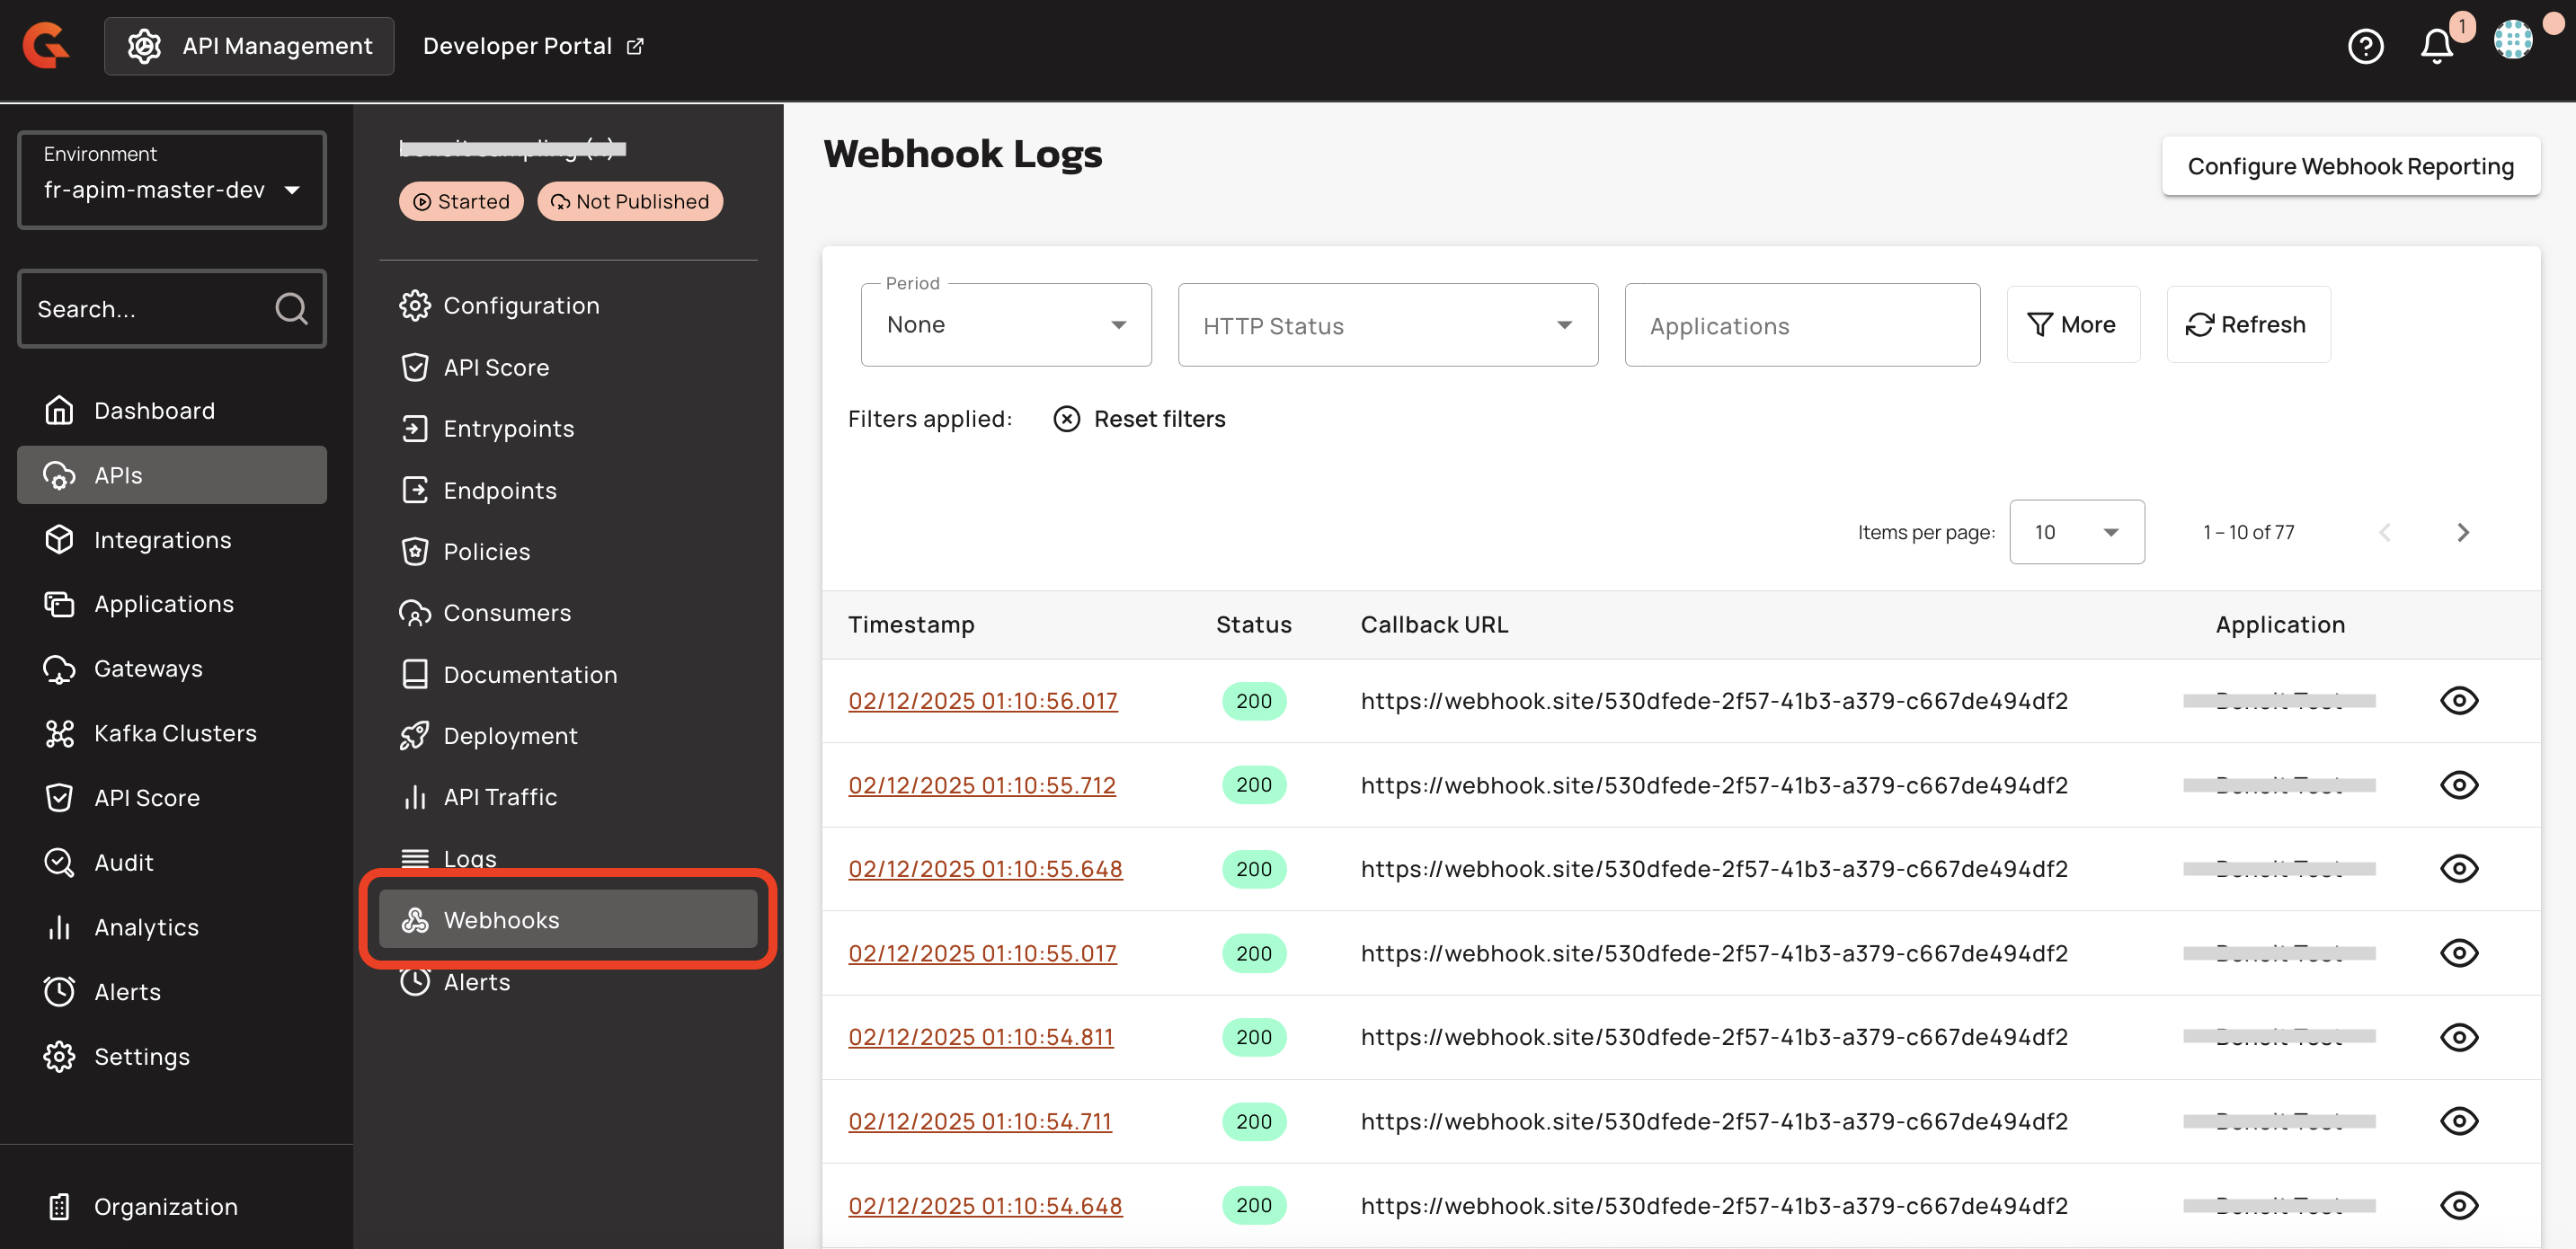This screenshot has width=2576, height=1249.
Task: Click the Gravitee logo icon
Action: (x=46, y=46)
